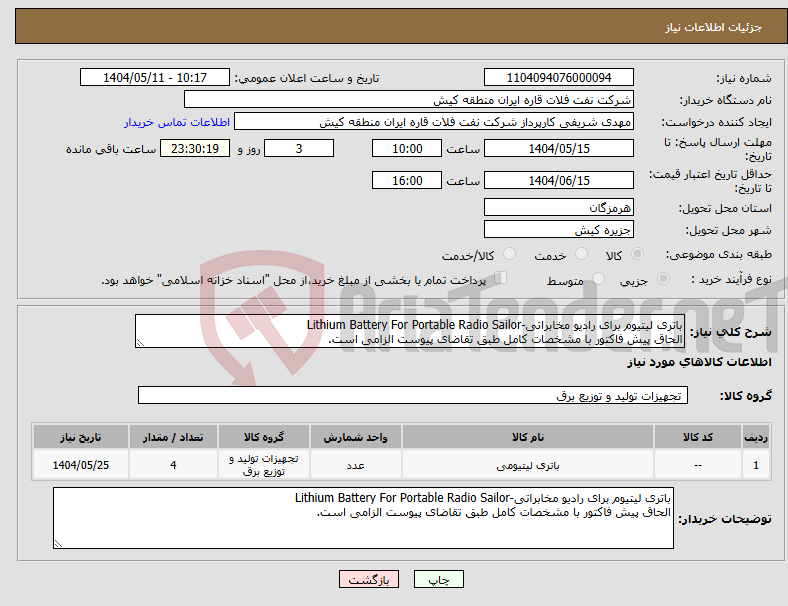Click the چاپ print button
This screenshot has height=606, width=788.
(x=439, y=579)
